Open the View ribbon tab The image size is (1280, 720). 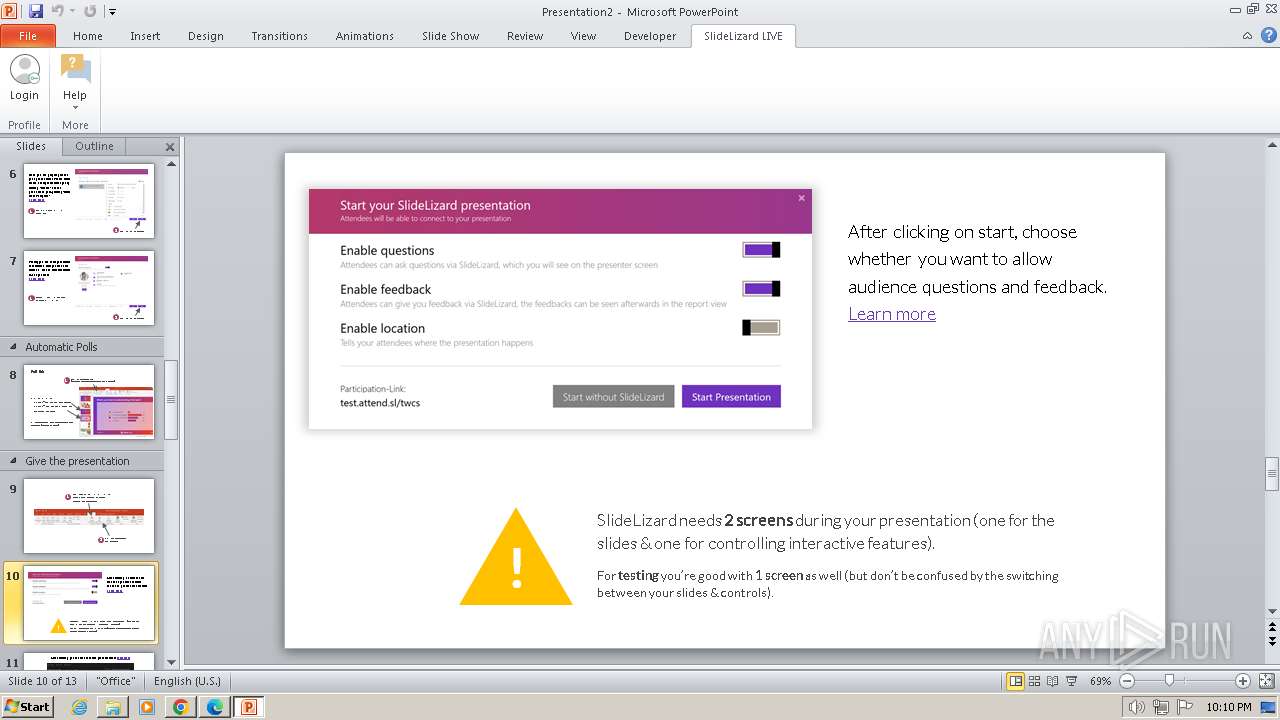click(583, 36)
